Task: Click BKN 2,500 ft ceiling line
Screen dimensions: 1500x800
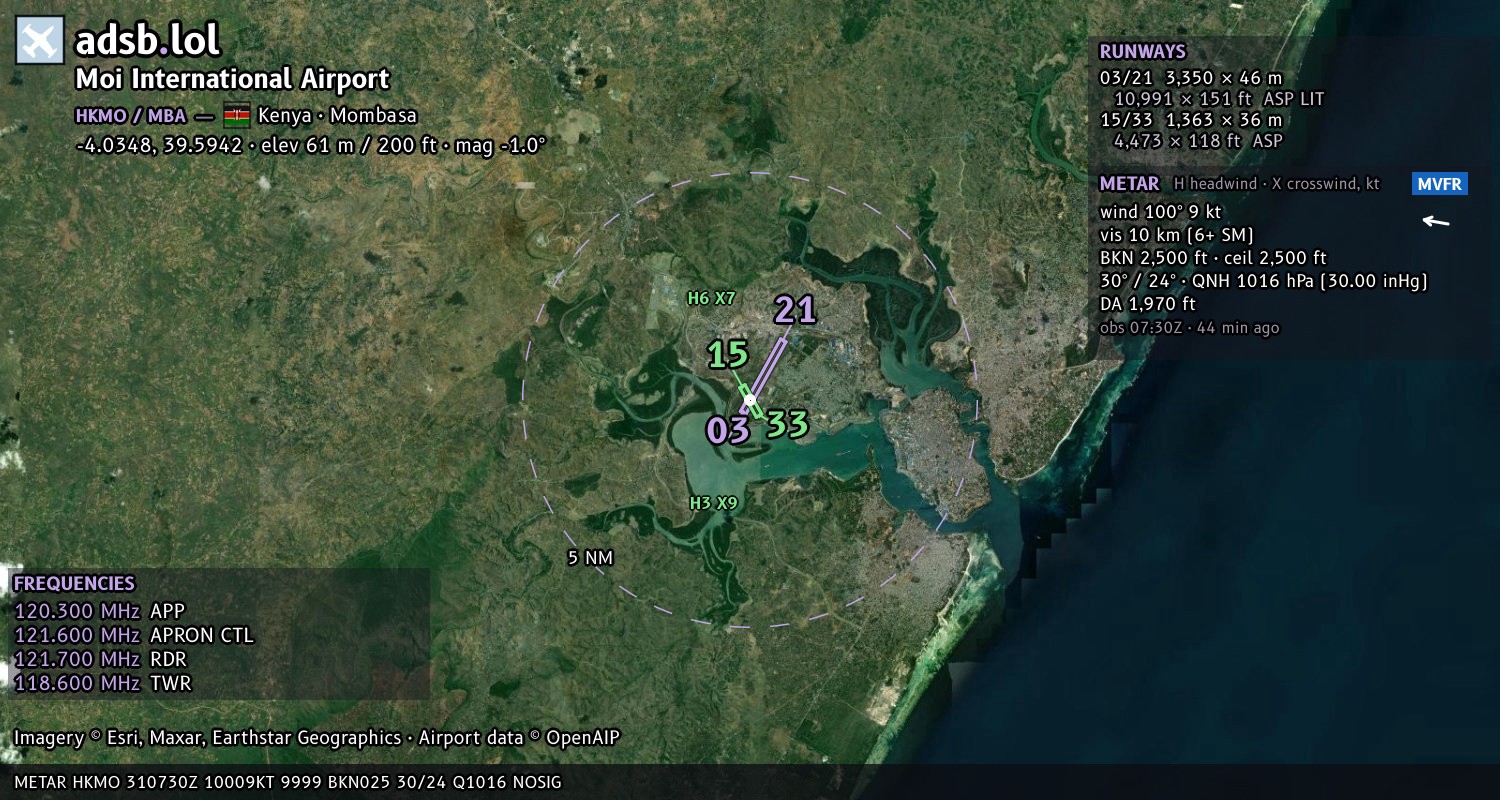Action: pyautogui.click(x=1212, y=258)
